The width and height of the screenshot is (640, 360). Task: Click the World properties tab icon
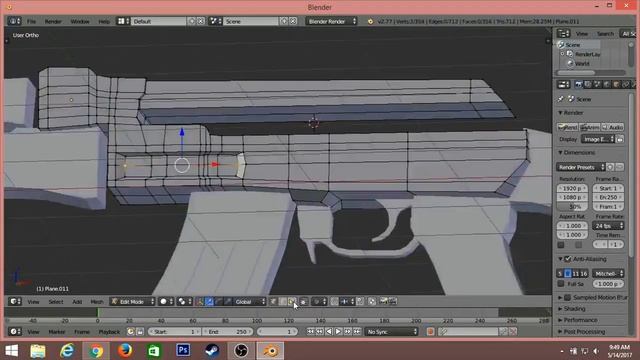point(607,84)
